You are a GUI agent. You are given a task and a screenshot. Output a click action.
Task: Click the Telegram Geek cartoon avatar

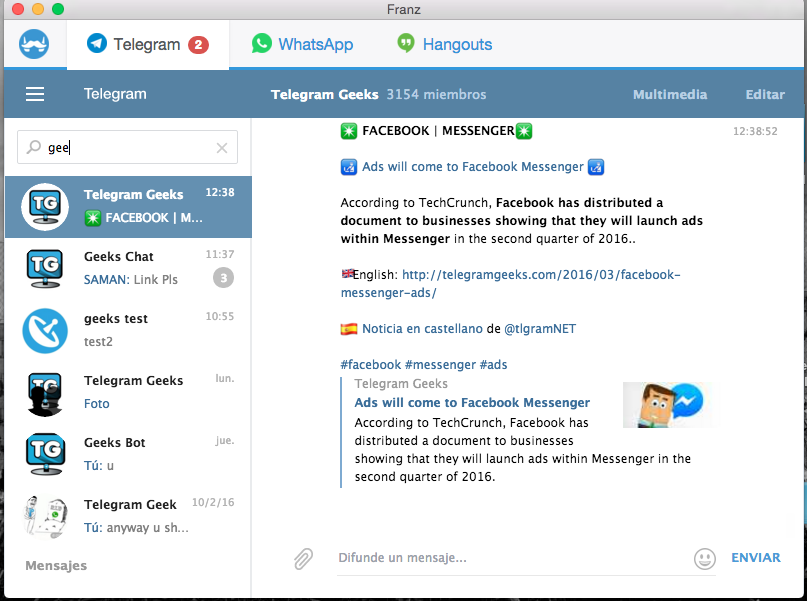[x=45, y=516]
